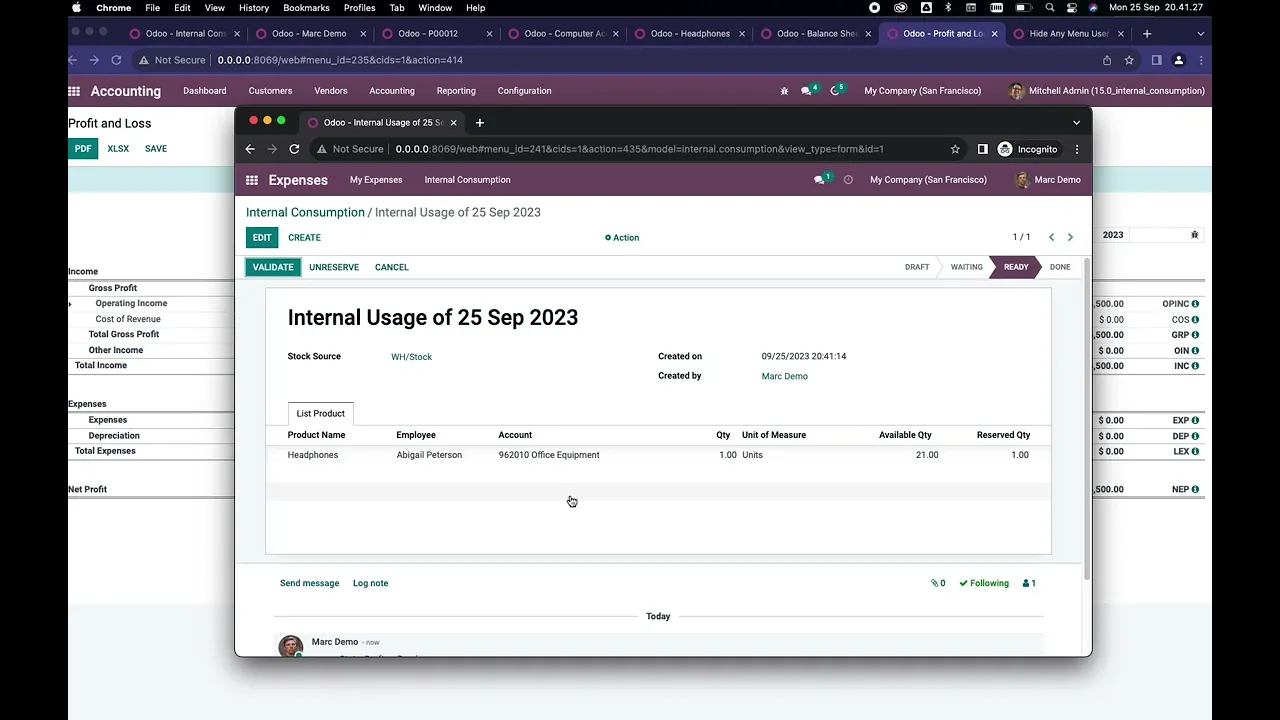Image resolution: width=1280 pixels, height=720 pixels.
Task: Open activities clock icon in Expenses navbar
Action: pyautogui.click(x=848, y=180)
